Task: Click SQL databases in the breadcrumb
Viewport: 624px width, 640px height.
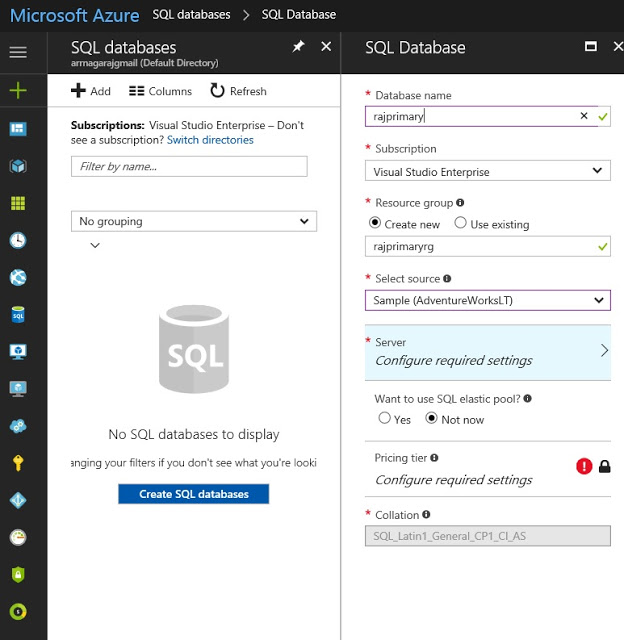Action: [191, 15]
